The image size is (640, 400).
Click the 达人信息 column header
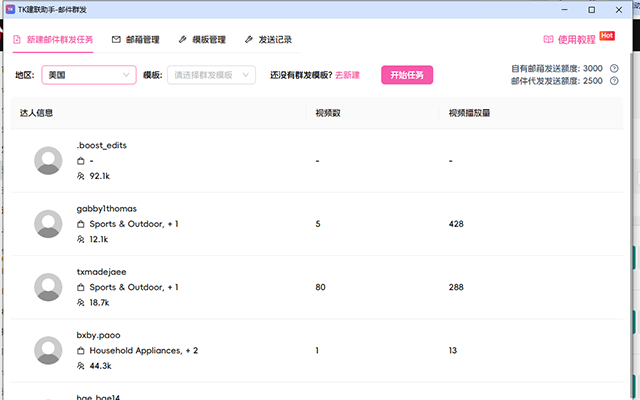[36, 113]
